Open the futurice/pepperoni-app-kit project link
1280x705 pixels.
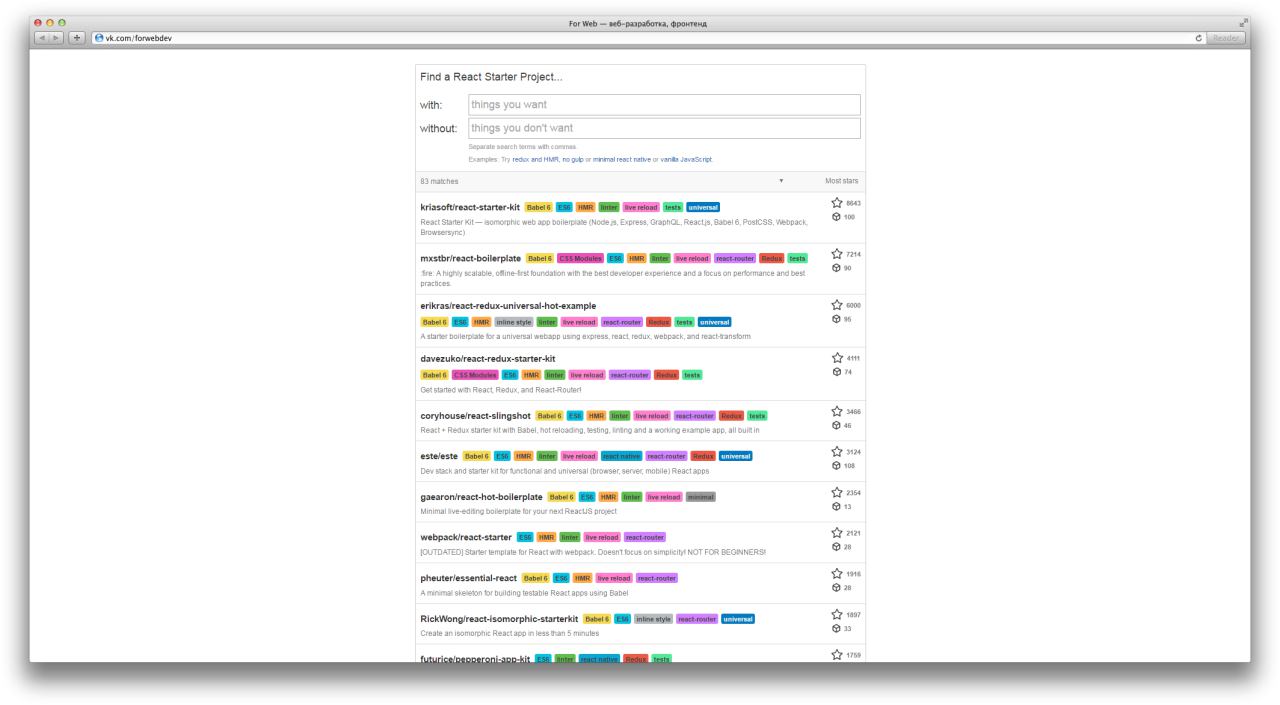click(x=474, y=659)
